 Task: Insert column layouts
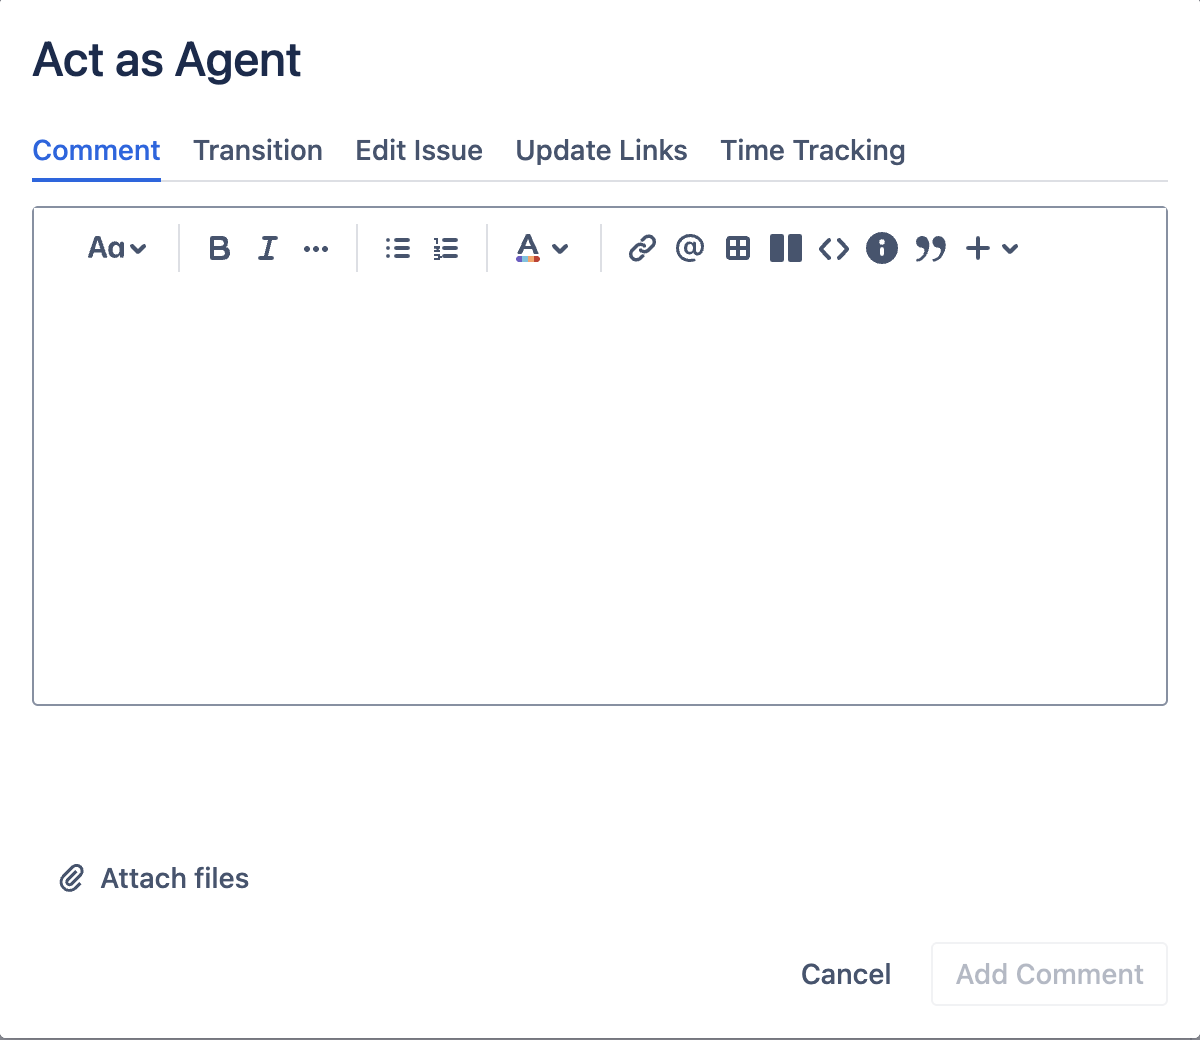[786, 248]
